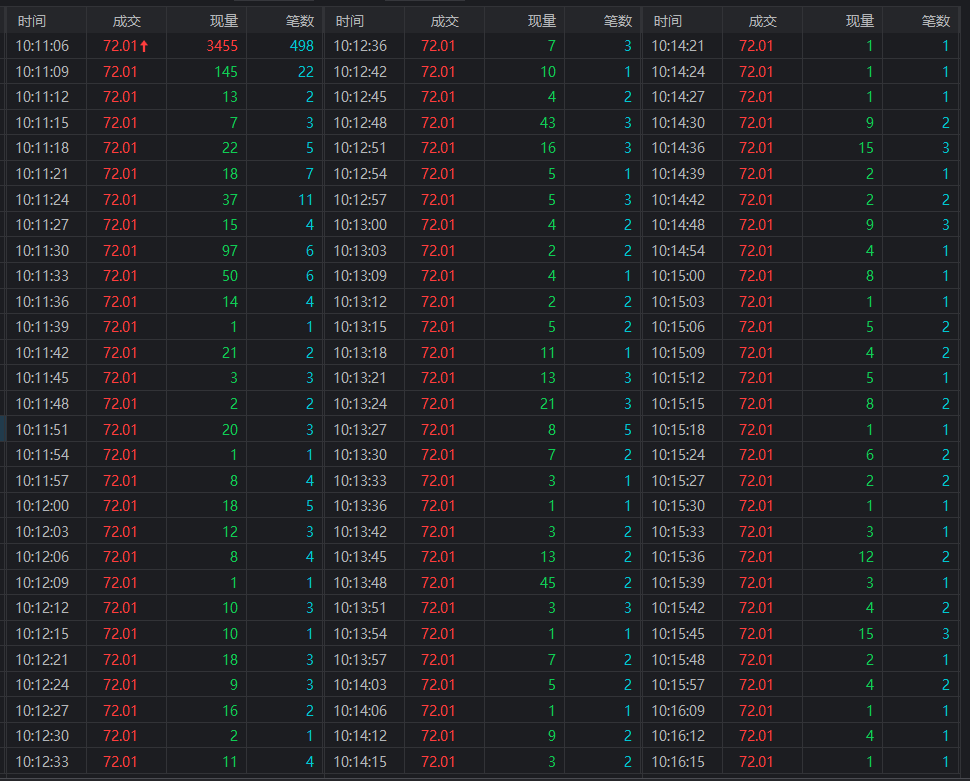
Task: Click the 10:11:09 time cell
Action: pyautogui.click(x=42, y=72)
